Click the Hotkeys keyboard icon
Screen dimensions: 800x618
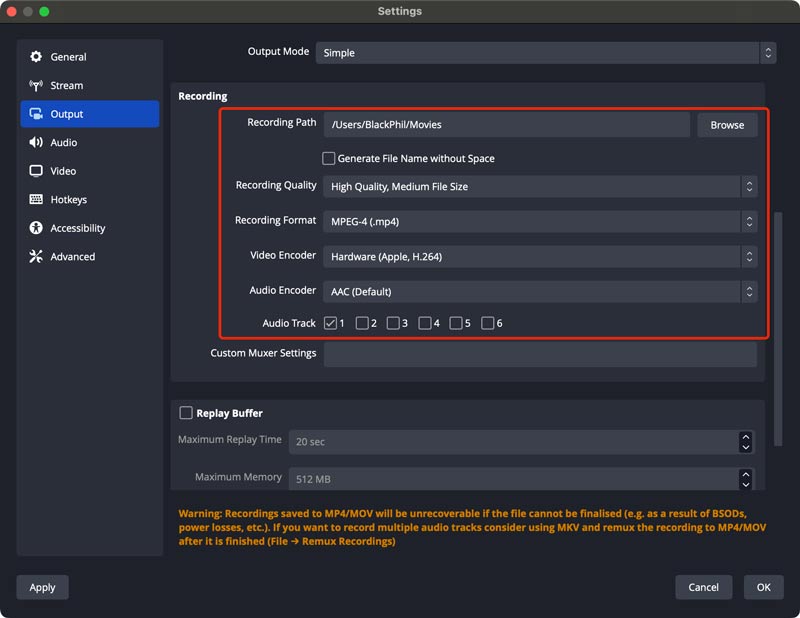[36, 200]
